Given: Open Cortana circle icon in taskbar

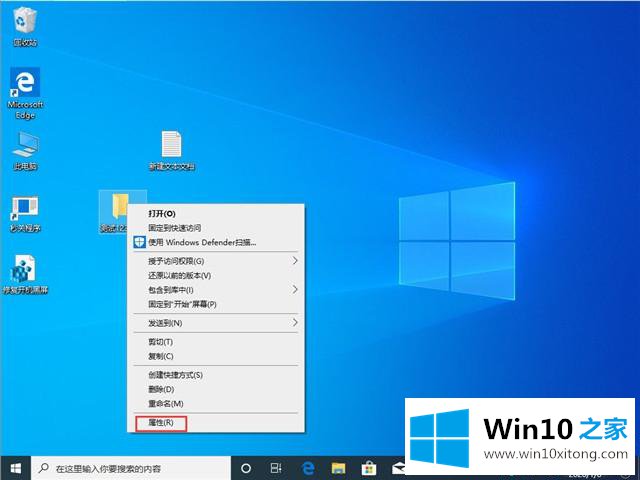Looking at the screenshot, I should (x=246, y=468).
